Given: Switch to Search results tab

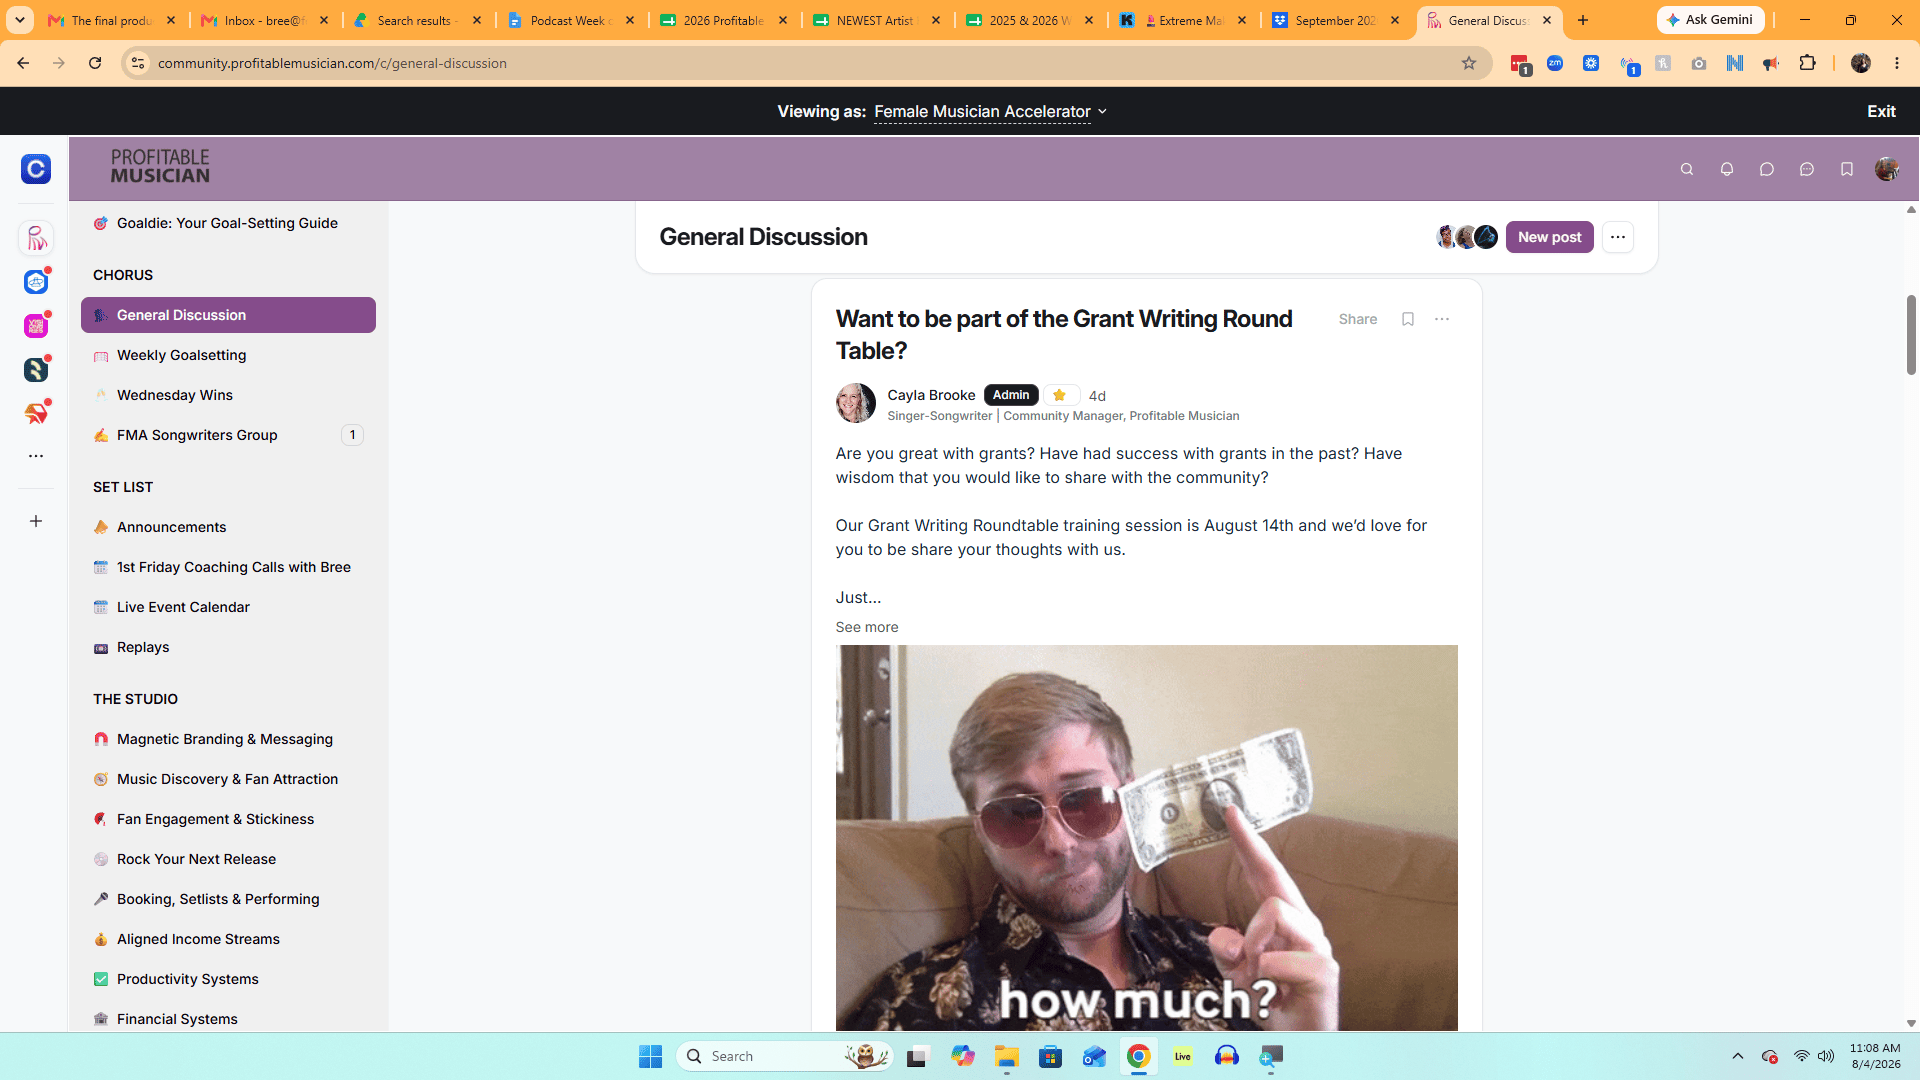Looking at the screenshot, I should pyautogui.click(x=418, y=20).
